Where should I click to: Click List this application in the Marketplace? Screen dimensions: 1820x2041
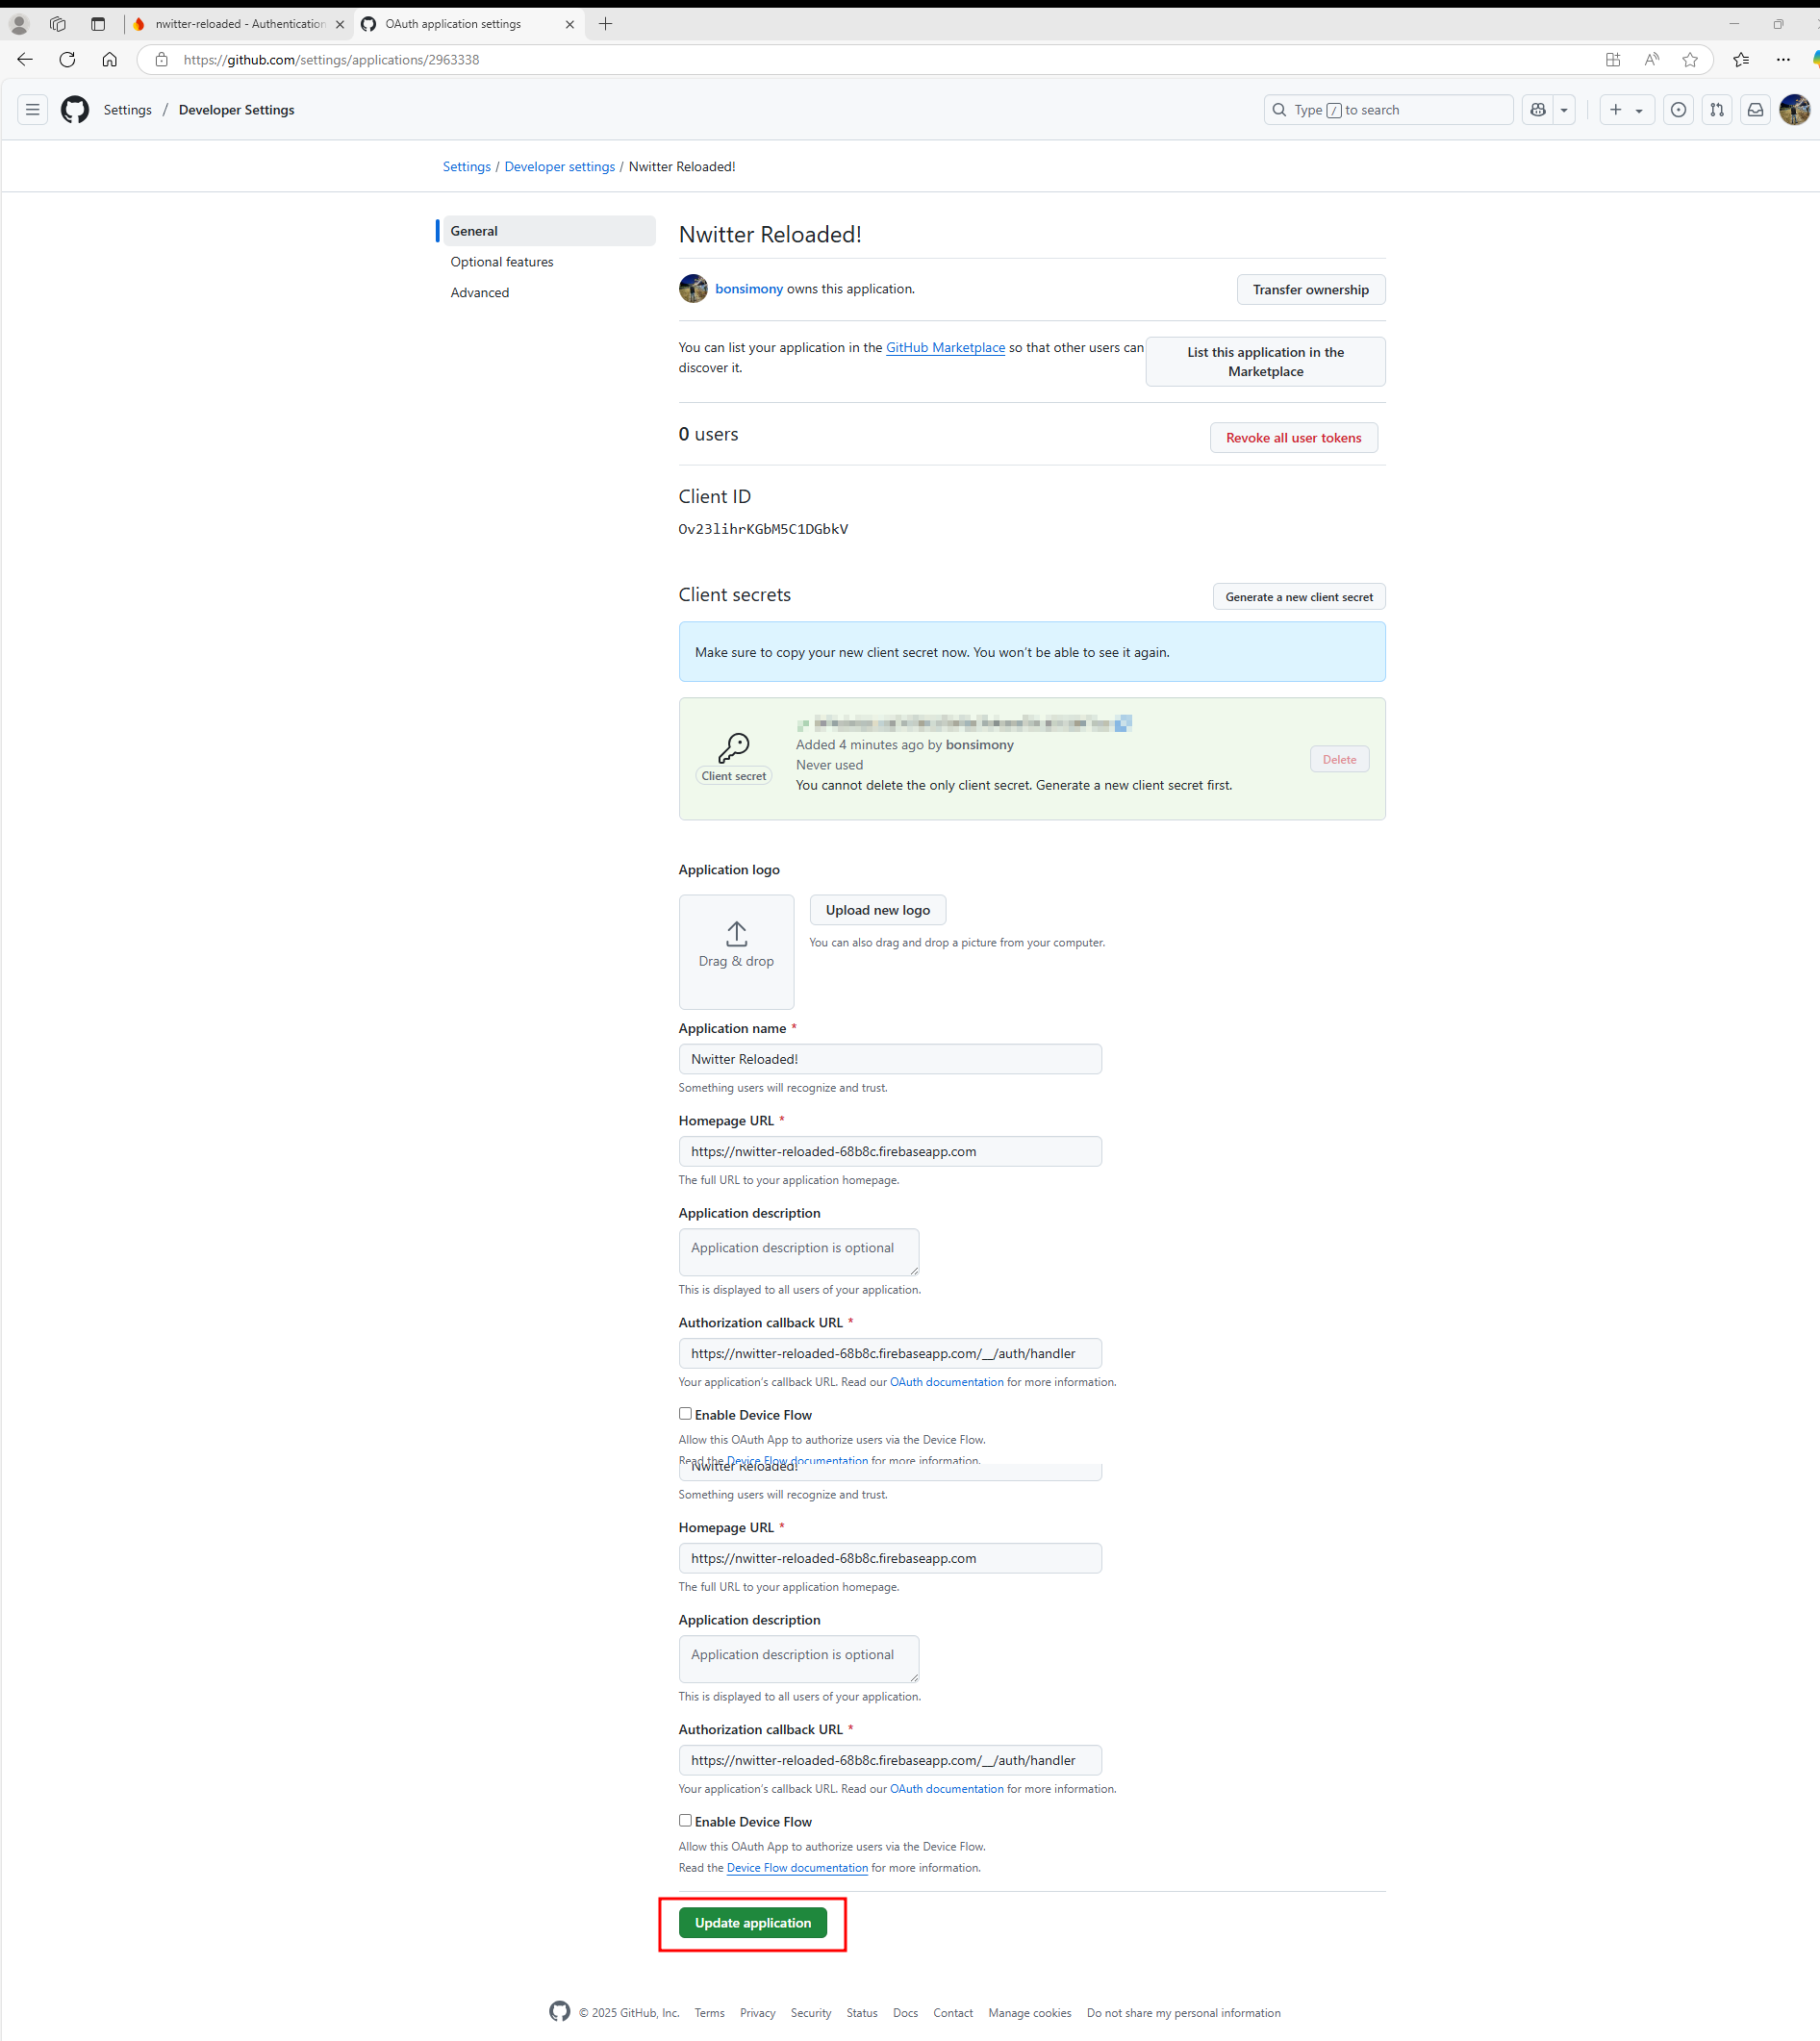tap(1265, 362)
